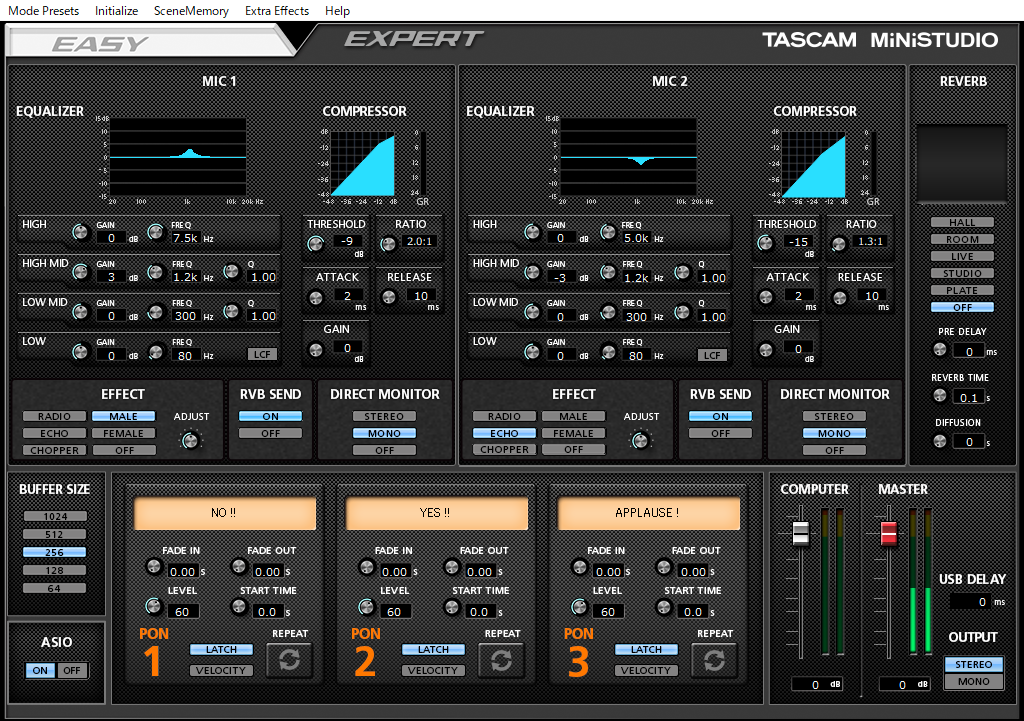Select the PLATE reverb type
This screenshot has width=1024, height=721.
(x=963, y=291)
